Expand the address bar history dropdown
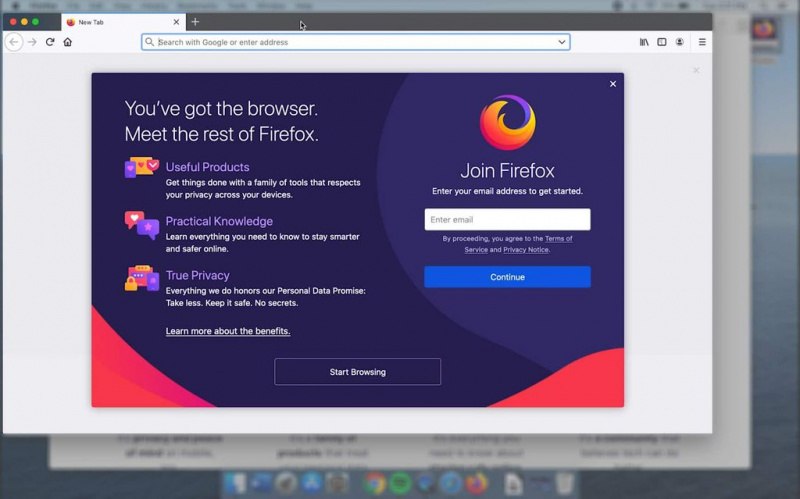Image resolution: width=800 pixels, height=499 pixels. pyautogui.click(x=562, y=42)
